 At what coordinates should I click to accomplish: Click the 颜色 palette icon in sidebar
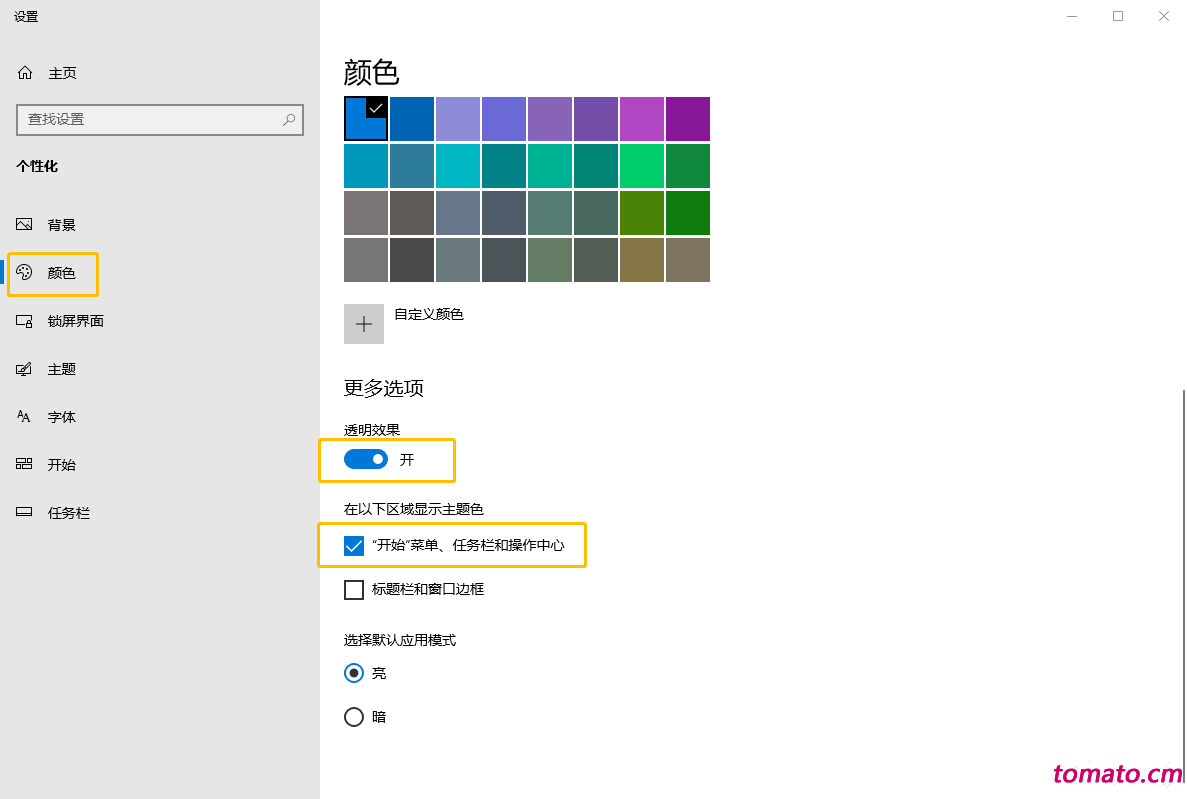(x=24, y=273)
